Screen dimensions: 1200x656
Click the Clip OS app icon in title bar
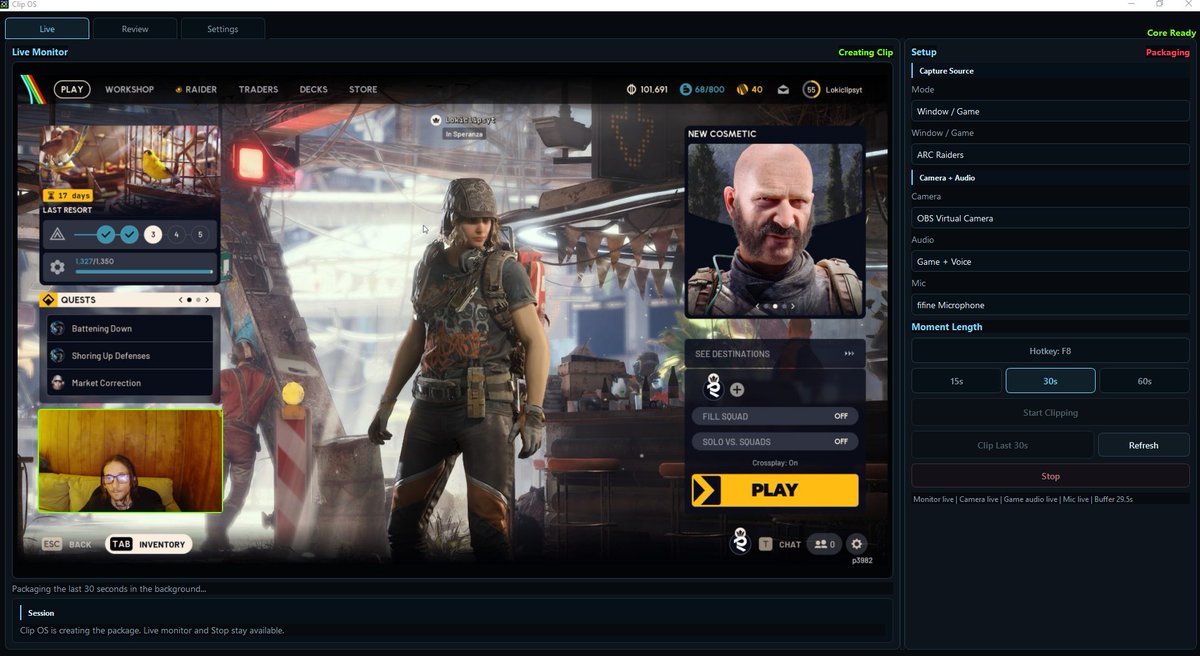6,5
